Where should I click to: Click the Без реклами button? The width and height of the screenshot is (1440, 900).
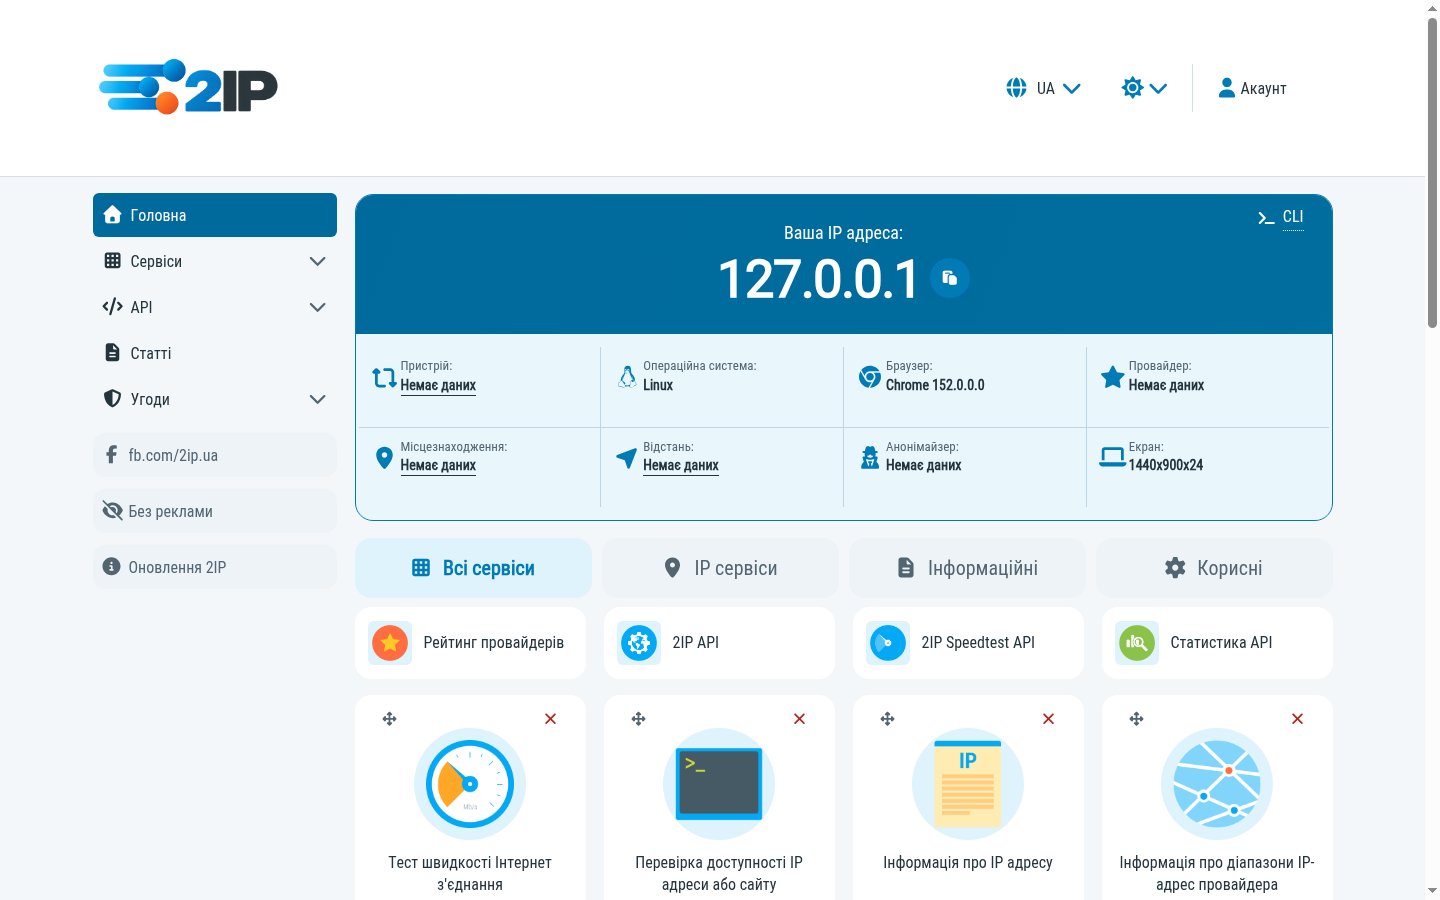click(x=215, y=511)
